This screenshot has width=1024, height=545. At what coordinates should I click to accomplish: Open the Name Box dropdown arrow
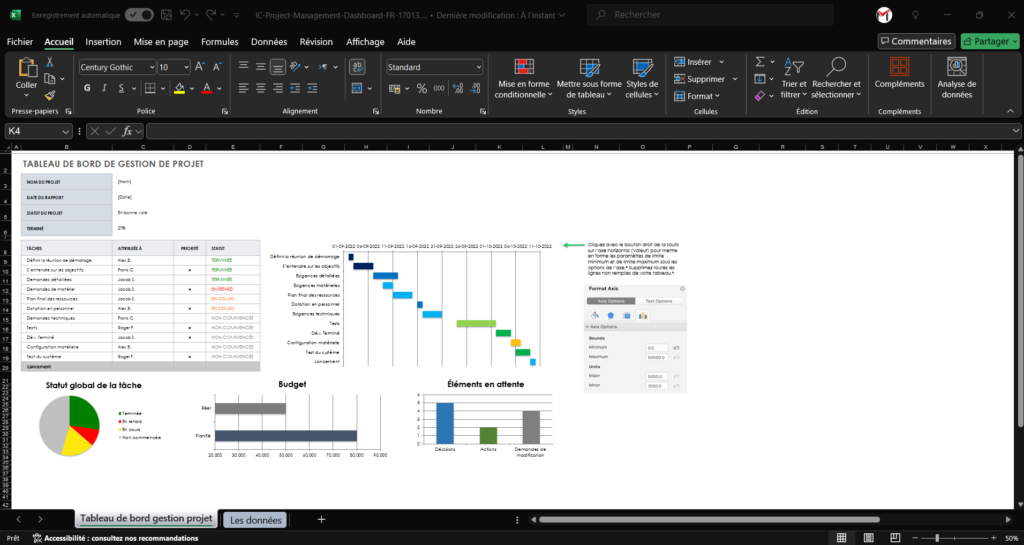(66, 131)
